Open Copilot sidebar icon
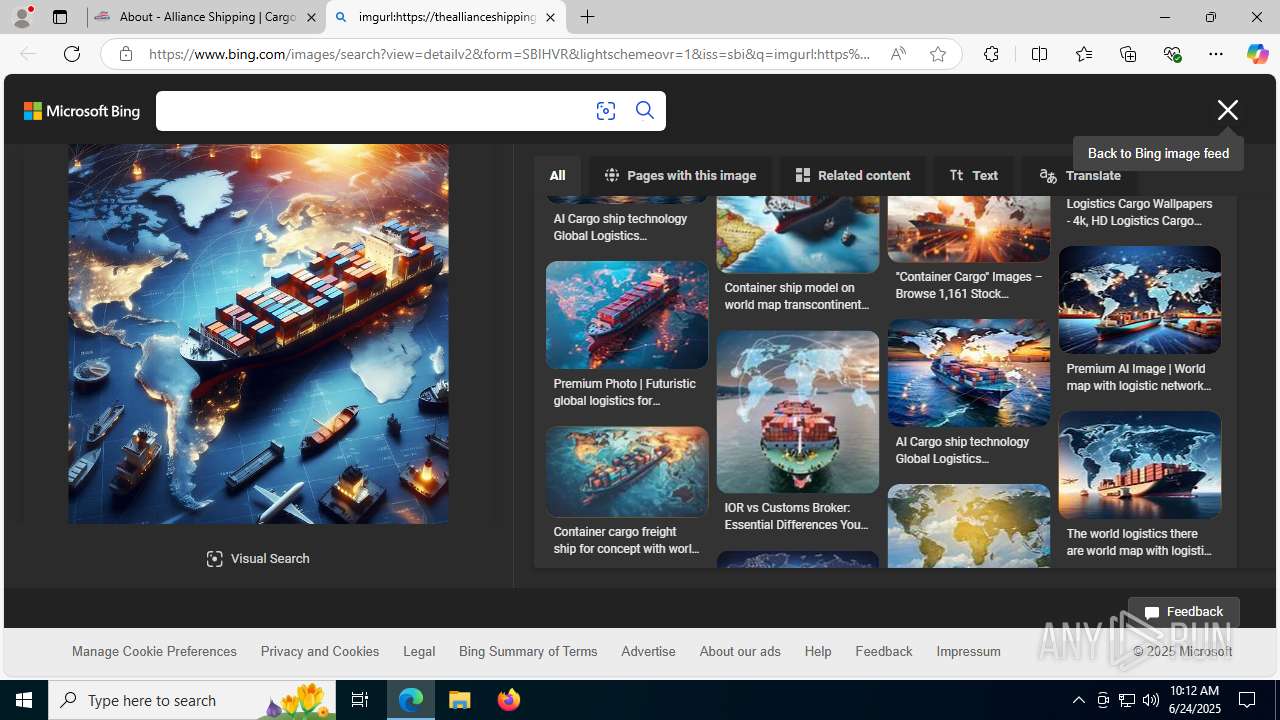Viewport: 1280px width, 720px height. (x=1257, y=54)
